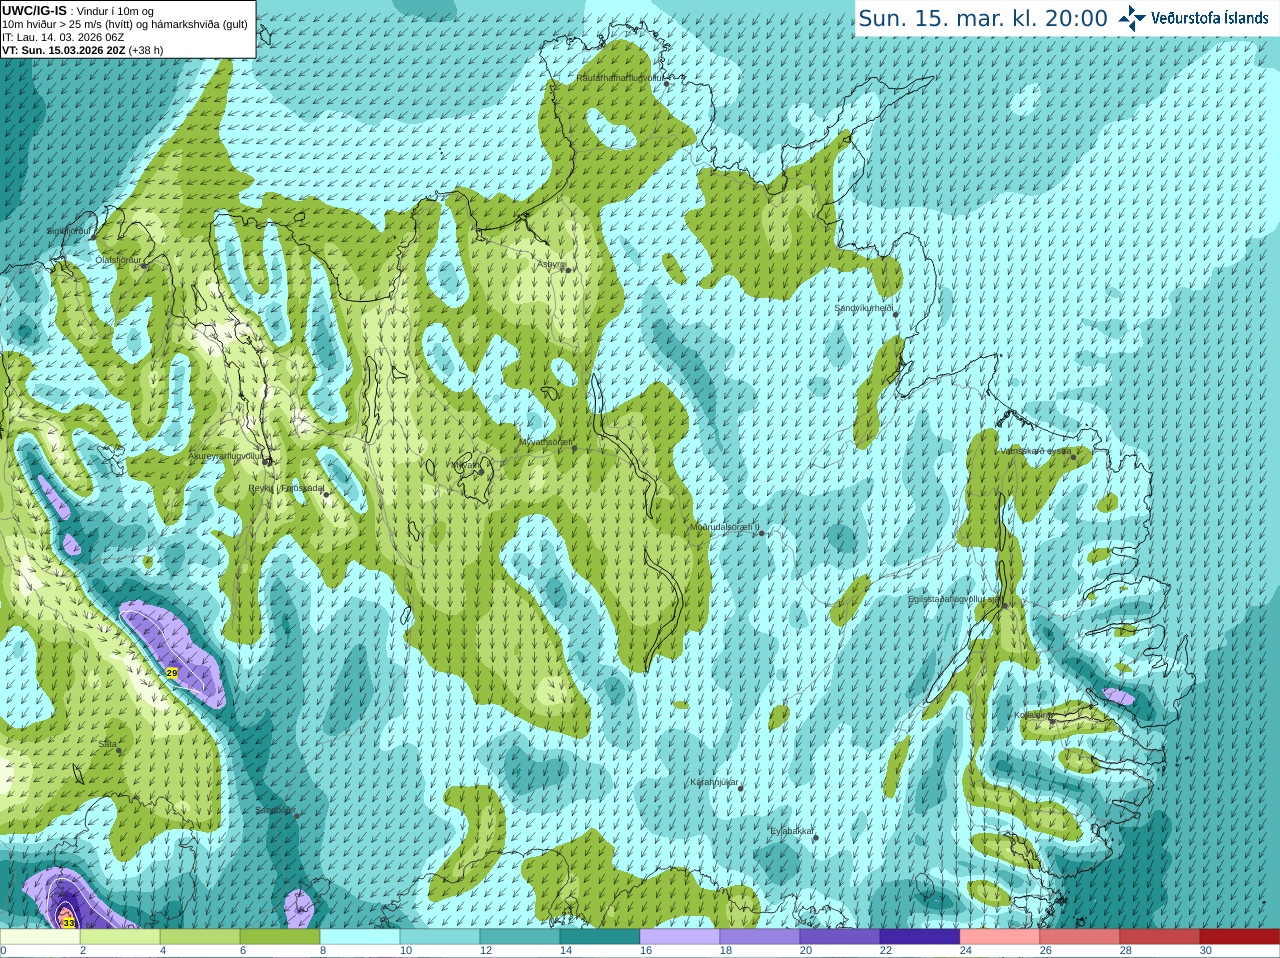
Task: Click the 10m hviður > 25 m/s legend line
Action: (125, 24)
